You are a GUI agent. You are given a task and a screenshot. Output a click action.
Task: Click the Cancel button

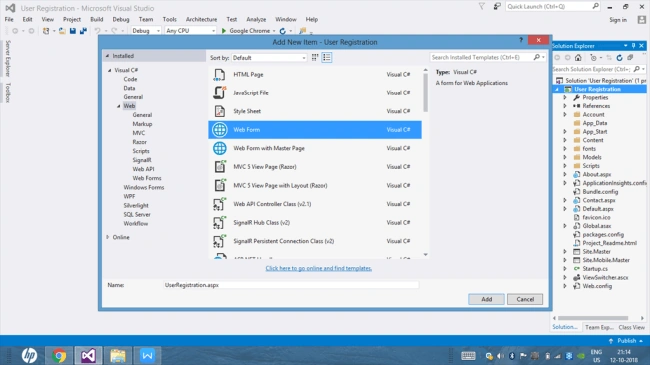525,299
